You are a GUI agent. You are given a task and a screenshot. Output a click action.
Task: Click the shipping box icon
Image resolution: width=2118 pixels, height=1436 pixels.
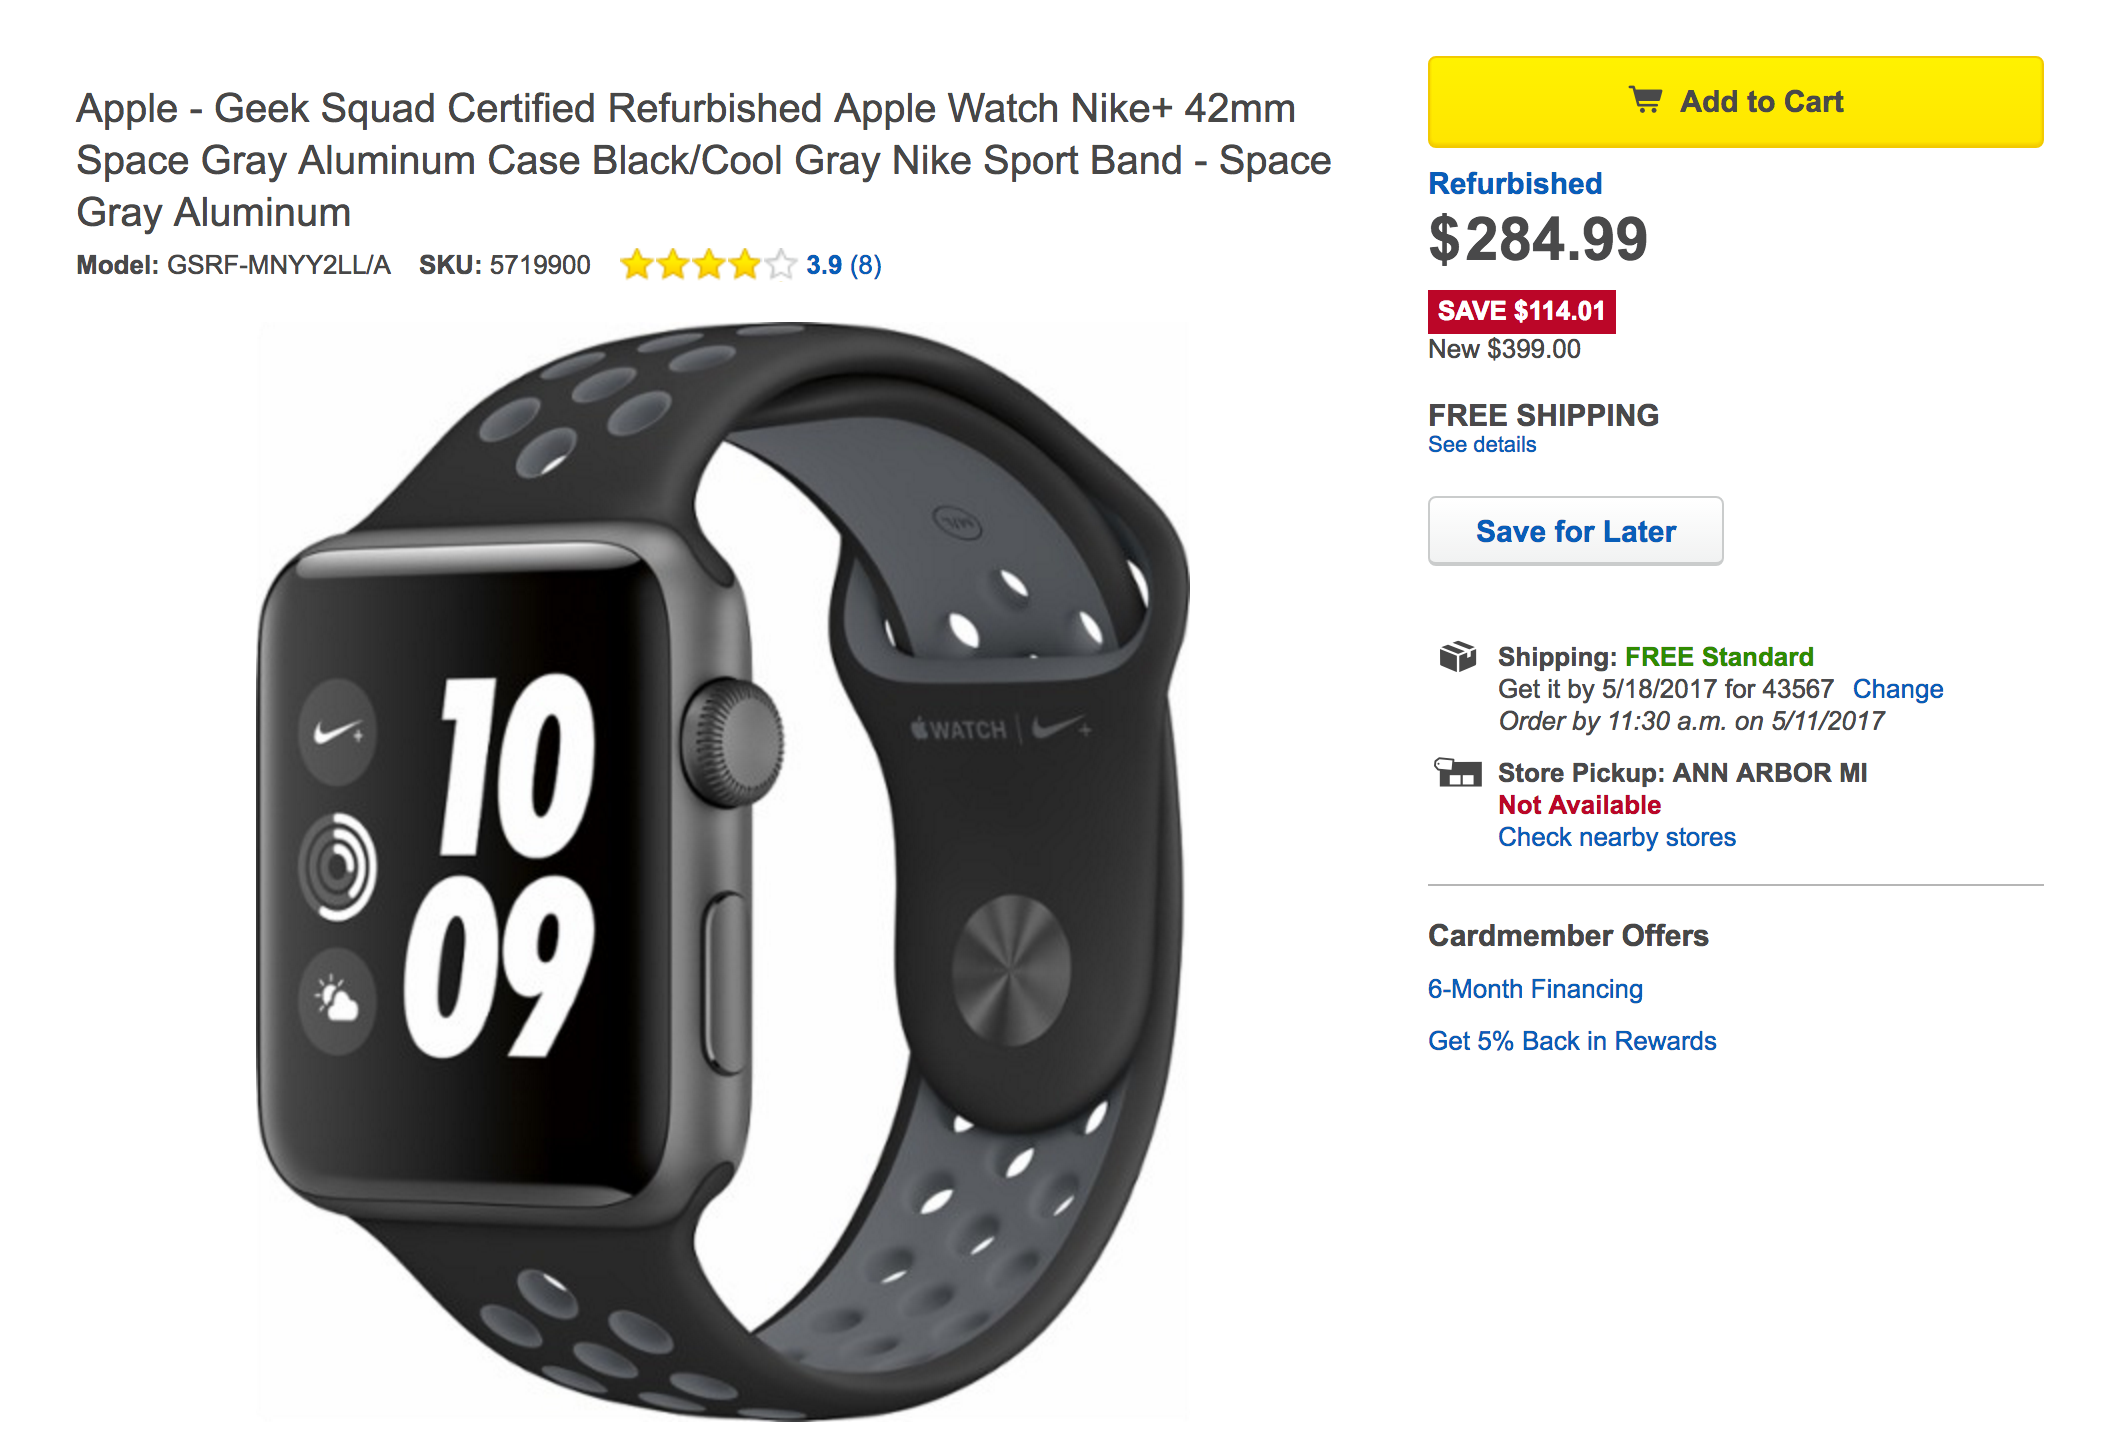[x=1457, y=656]
